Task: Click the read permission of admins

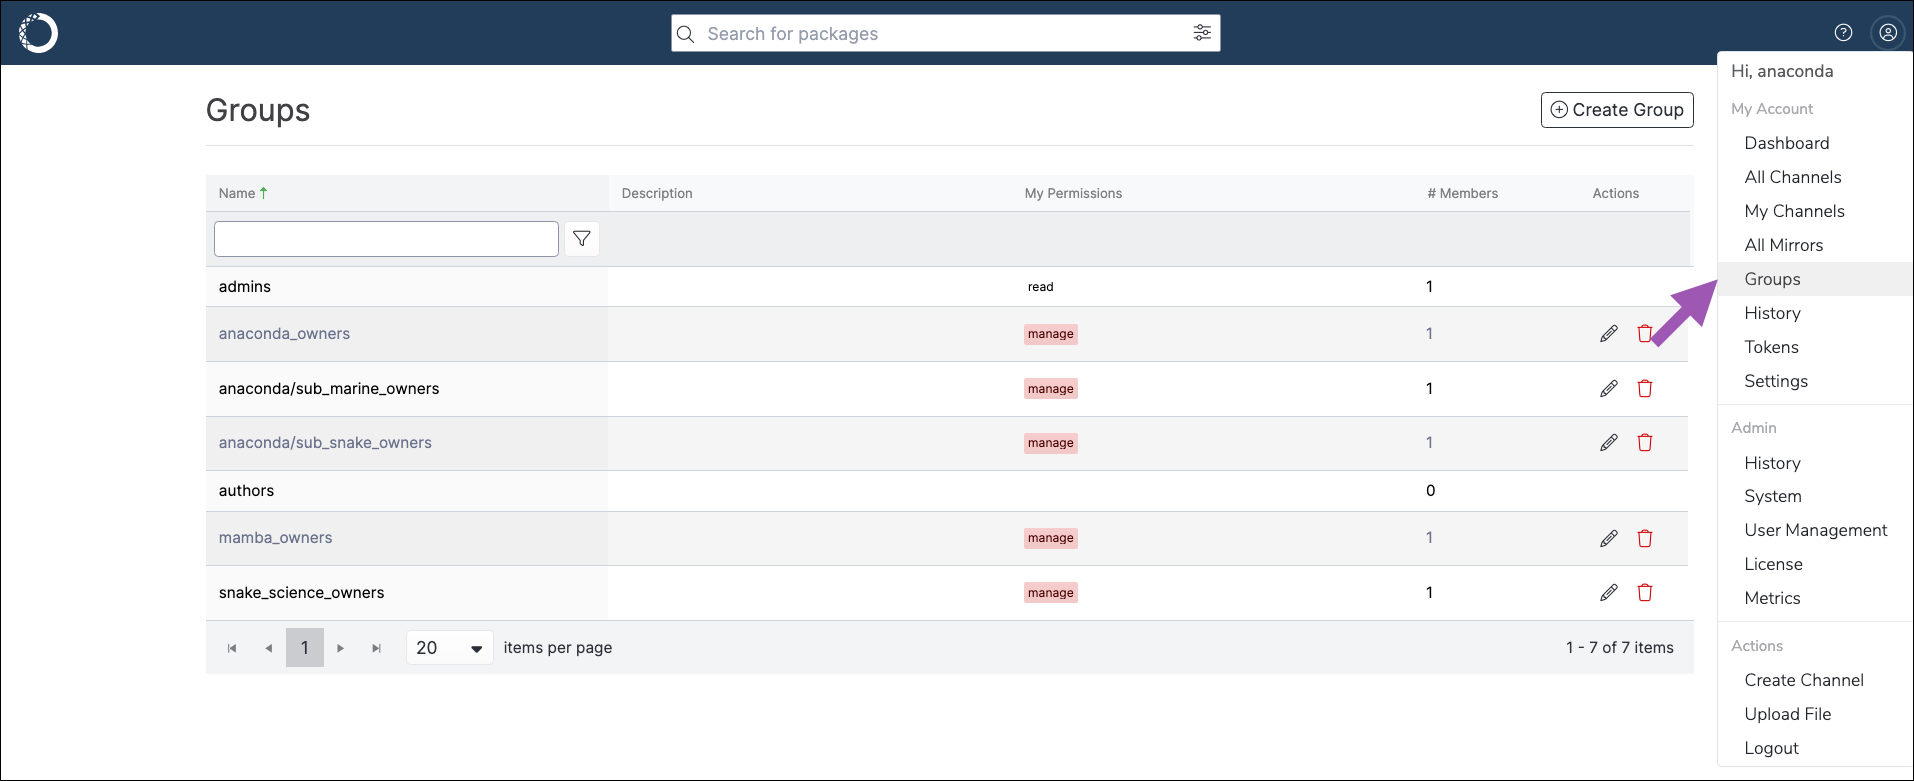Action: [x=1041, y=287]
